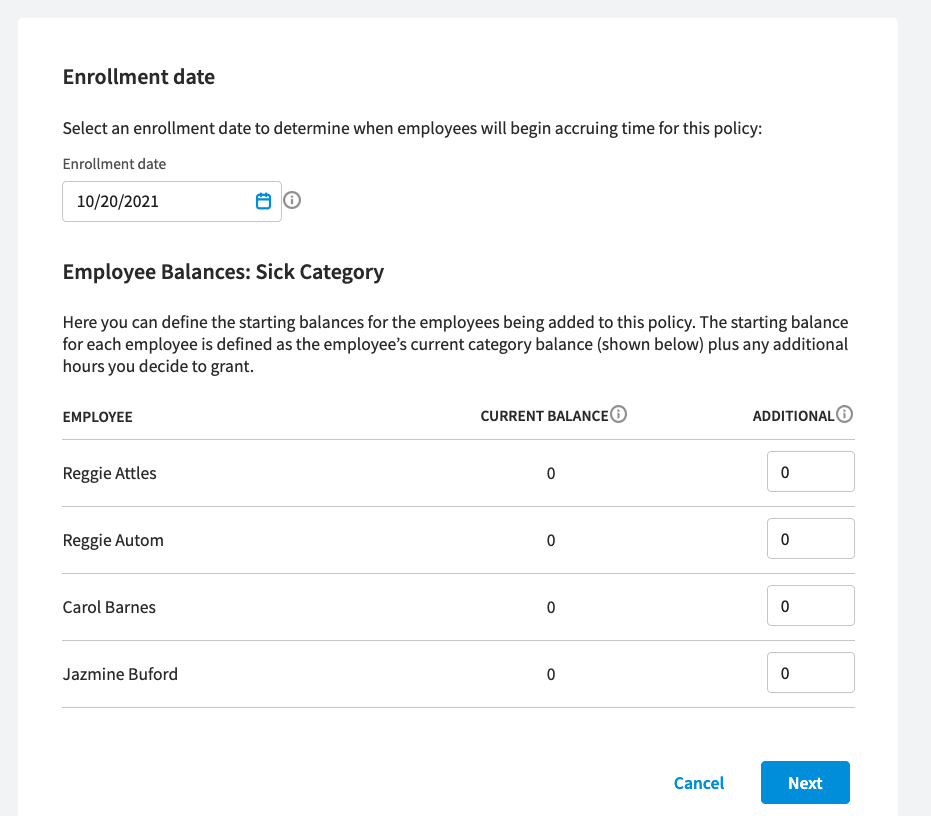Edit additional hours for Reggie Attles
Screen dimensions: 931x816
point(810,472)
